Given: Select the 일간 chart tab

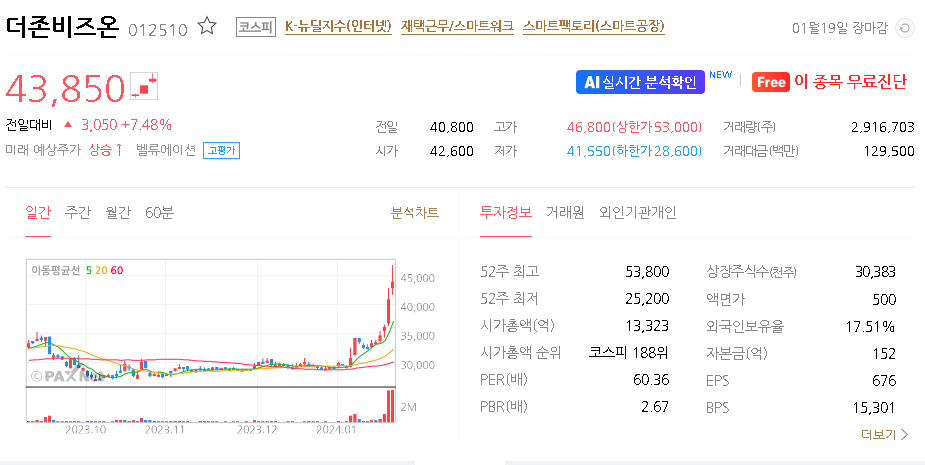Looking at the screenshot, I should click(x=38, y=212).
